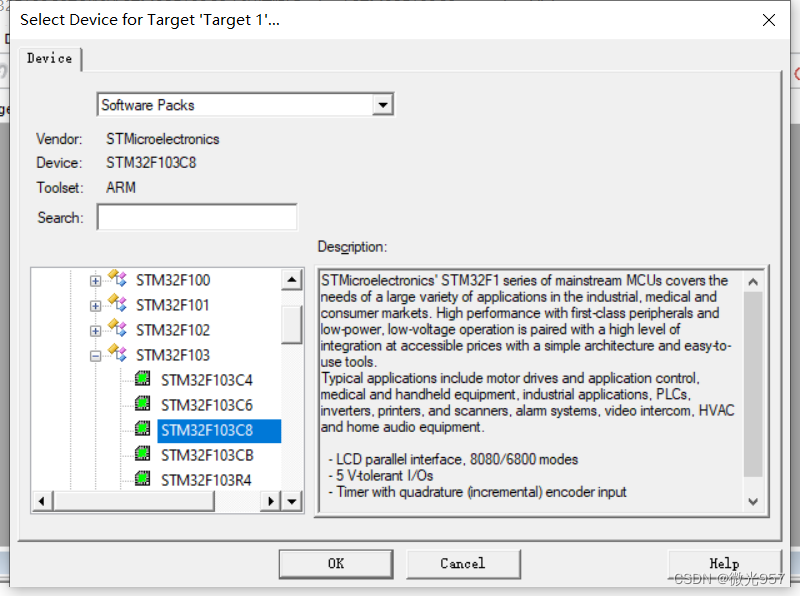Click the STM32F101 family icon
This screenshot has height=596, width=800.
(117, 304)
